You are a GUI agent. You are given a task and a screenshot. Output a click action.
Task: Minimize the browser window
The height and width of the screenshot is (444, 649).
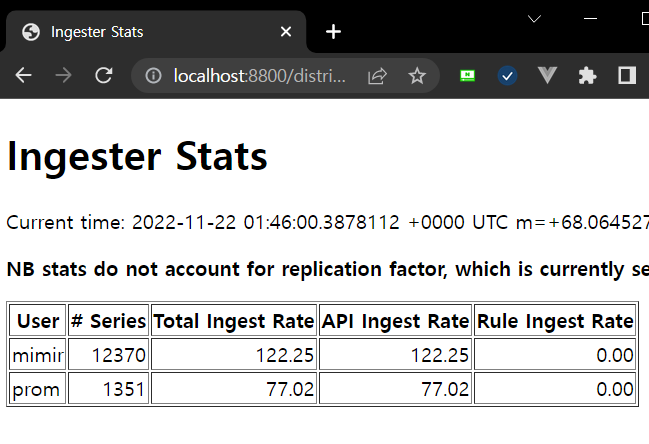[592, 19]
